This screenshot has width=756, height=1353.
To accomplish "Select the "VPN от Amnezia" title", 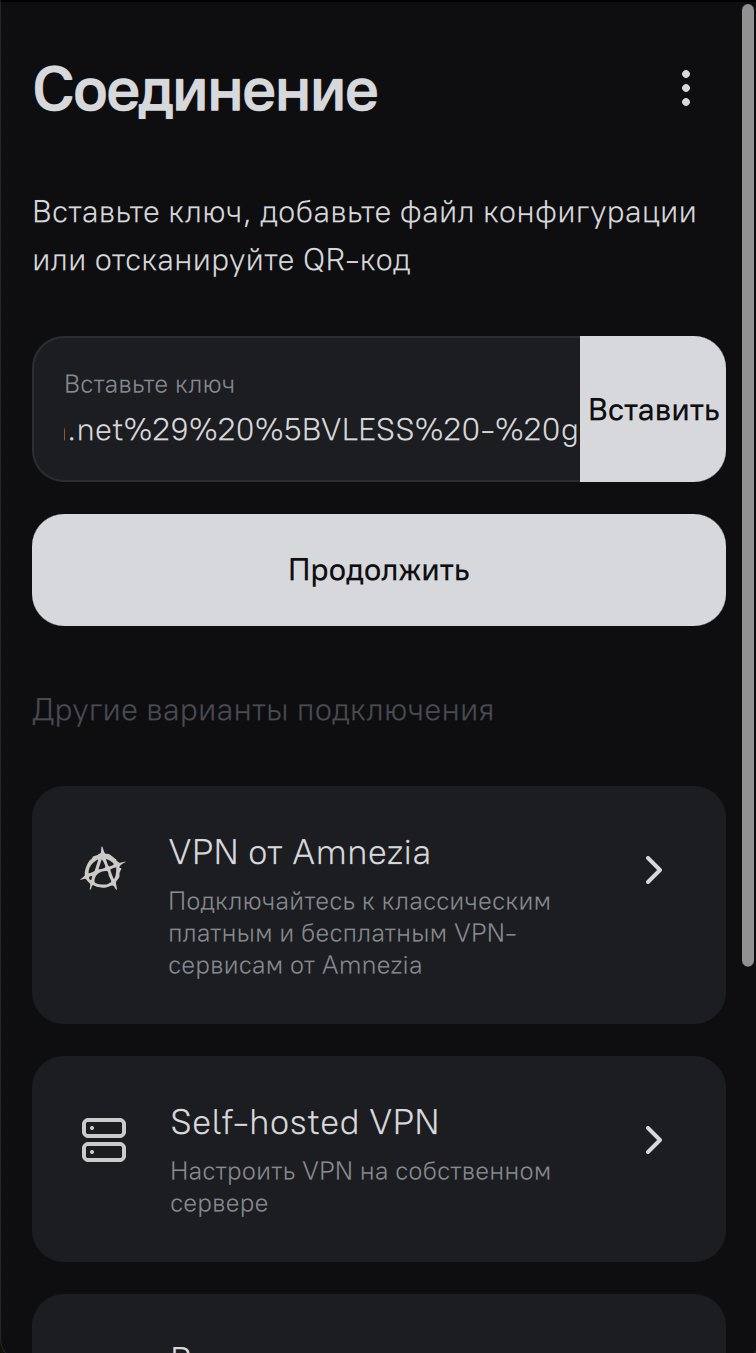I will tap(300, 853).
